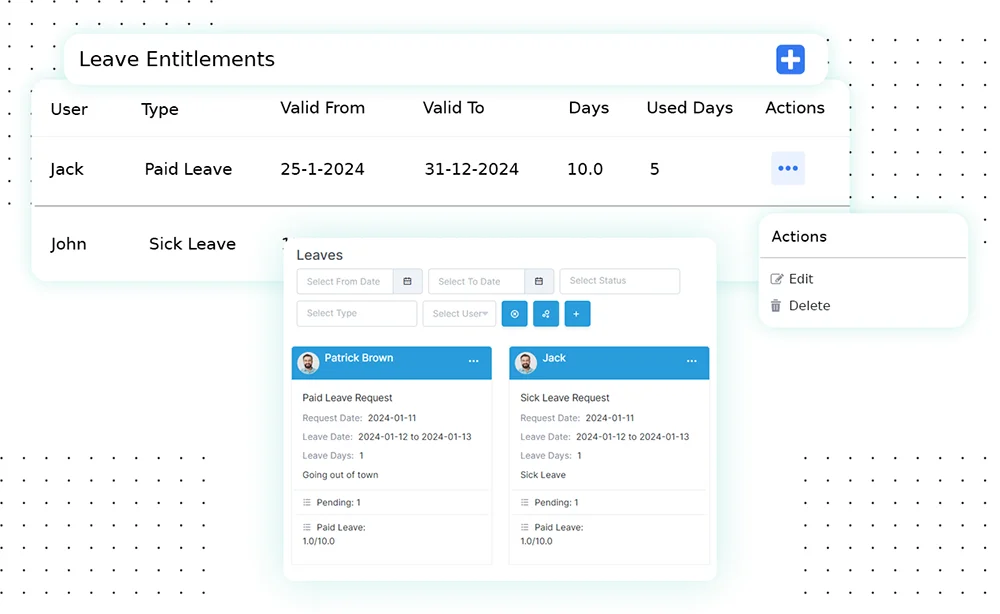Click the Used Days column header
The image size is (1000, 614).
tap(689, 108)
